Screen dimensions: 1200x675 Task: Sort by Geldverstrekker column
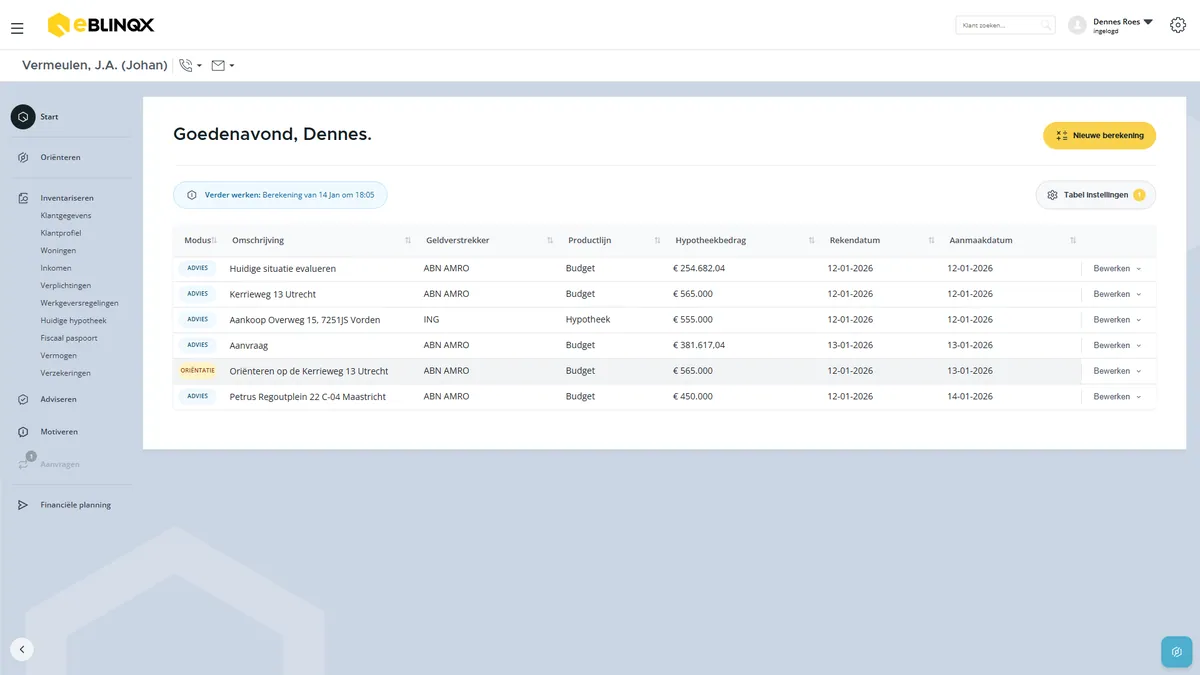point(550,241)
